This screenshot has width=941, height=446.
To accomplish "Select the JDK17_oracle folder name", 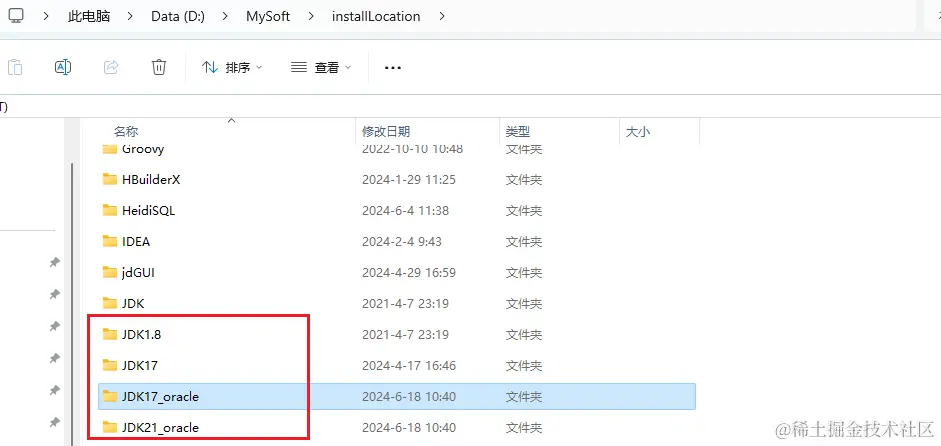I will coord(160,396).
